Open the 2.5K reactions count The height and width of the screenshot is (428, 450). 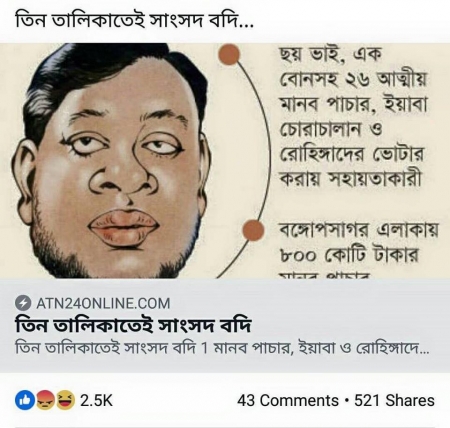pos(96,401)
